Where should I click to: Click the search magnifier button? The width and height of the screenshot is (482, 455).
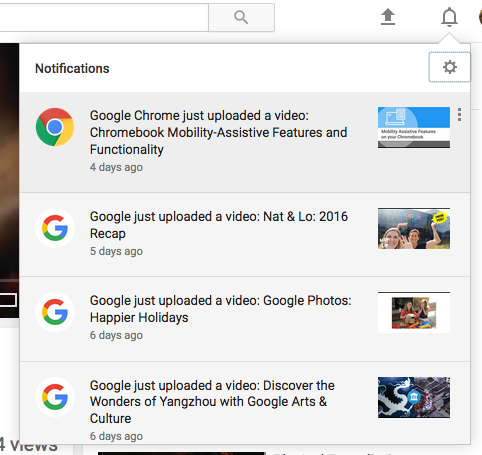pos(241,17)
